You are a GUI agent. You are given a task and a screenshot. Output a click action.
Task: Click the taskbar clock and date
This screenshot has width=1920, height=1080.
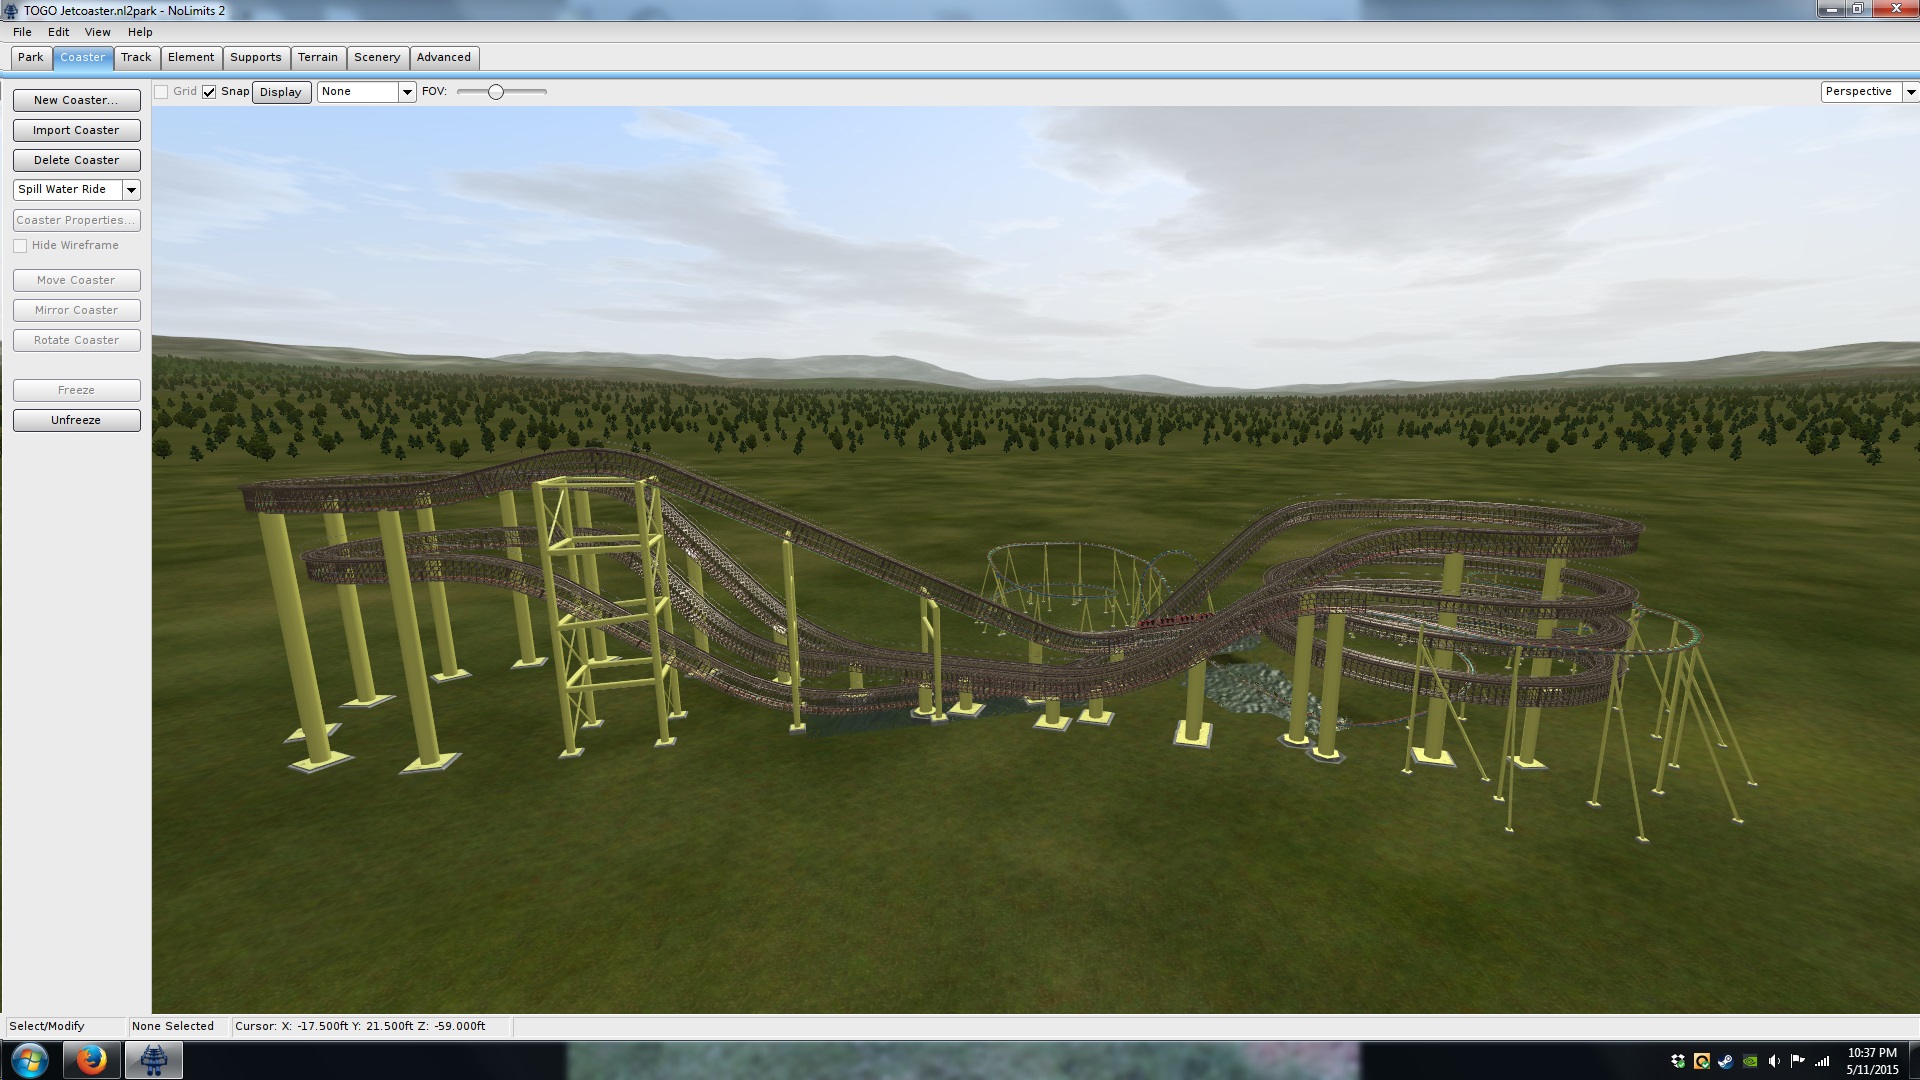1872,1061
